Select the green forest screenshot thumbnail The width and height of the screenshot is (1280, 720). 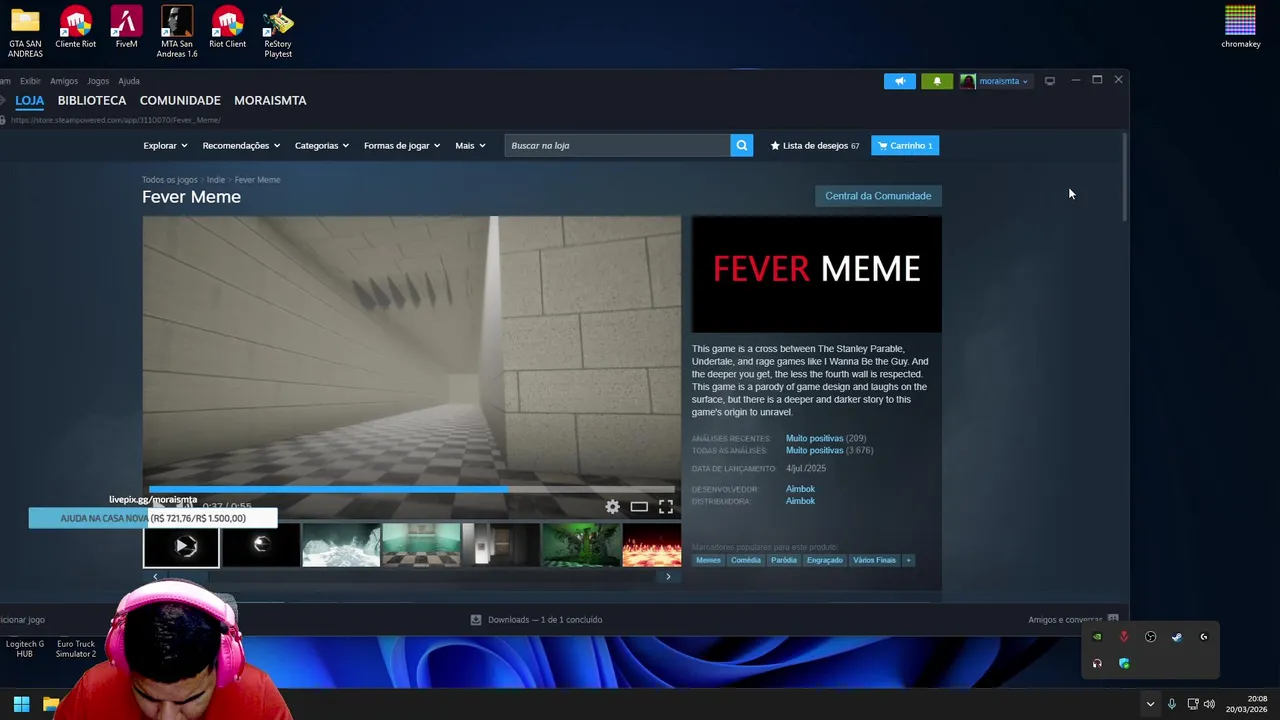click(580, 546)
